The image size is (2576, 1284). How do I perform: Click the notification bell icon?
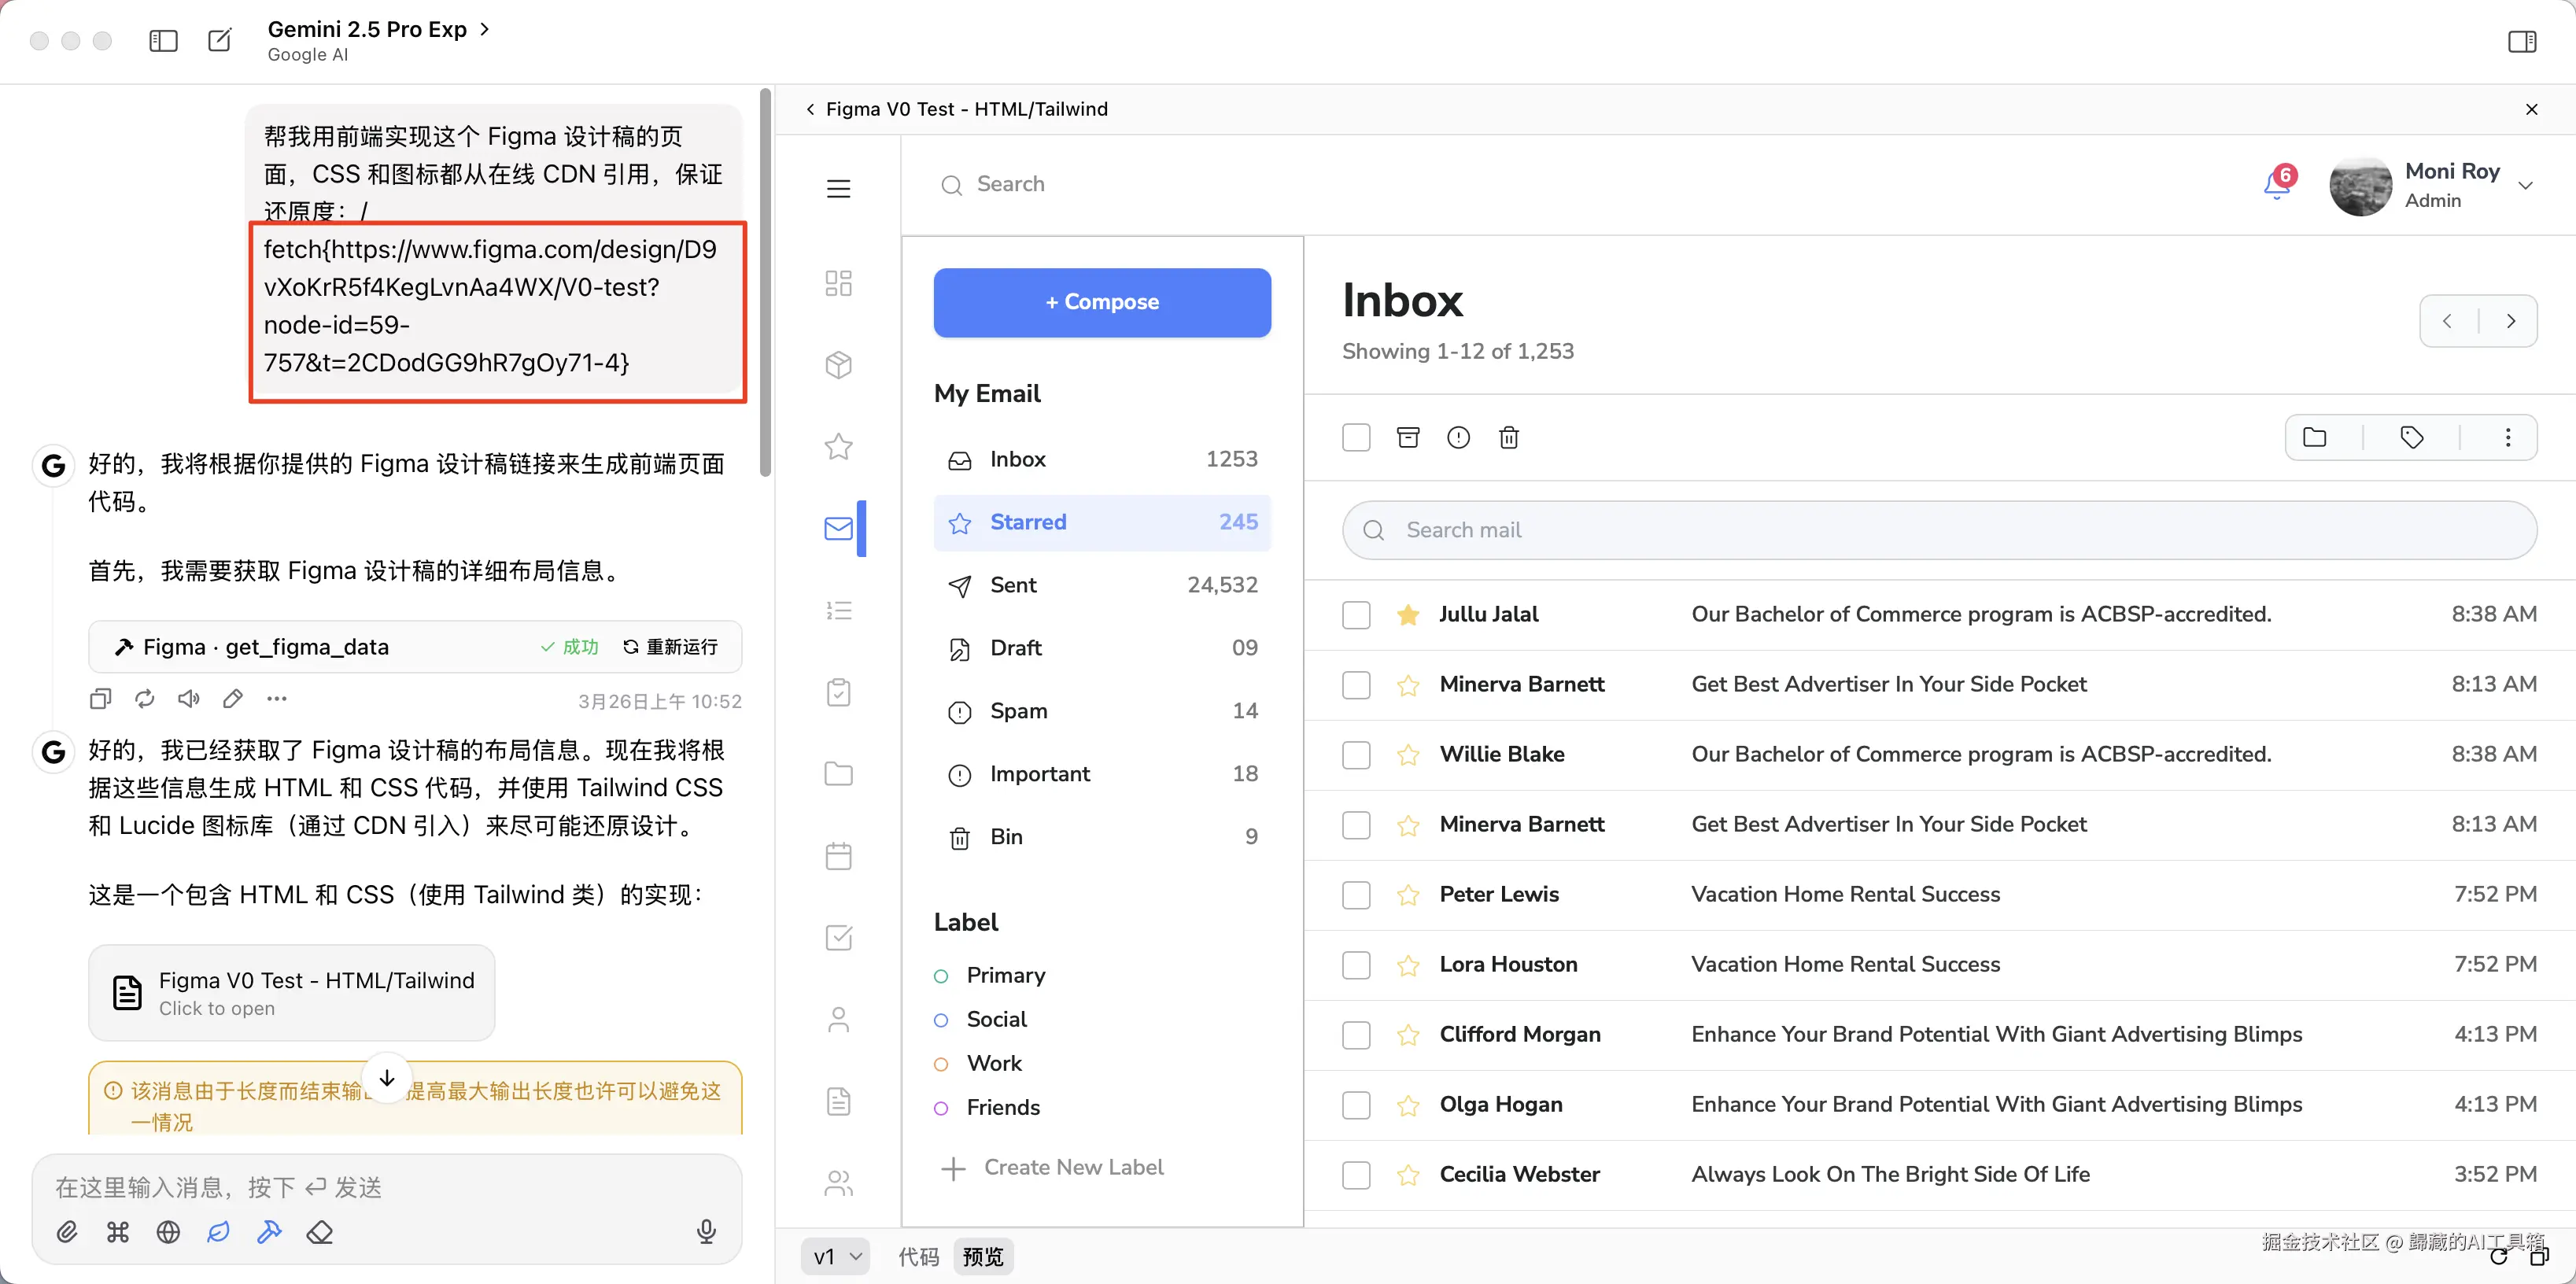click(2276, 185)
